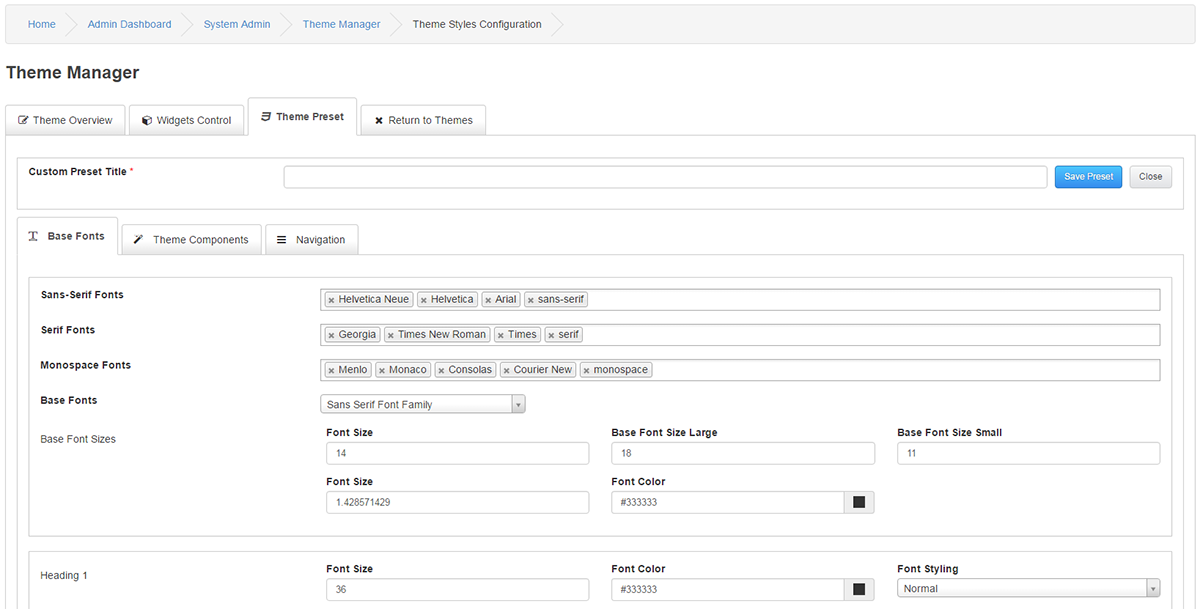Select the Theme Preset tab
Viewport: 1200px width, 609px height.
click(x=302, y=117)
